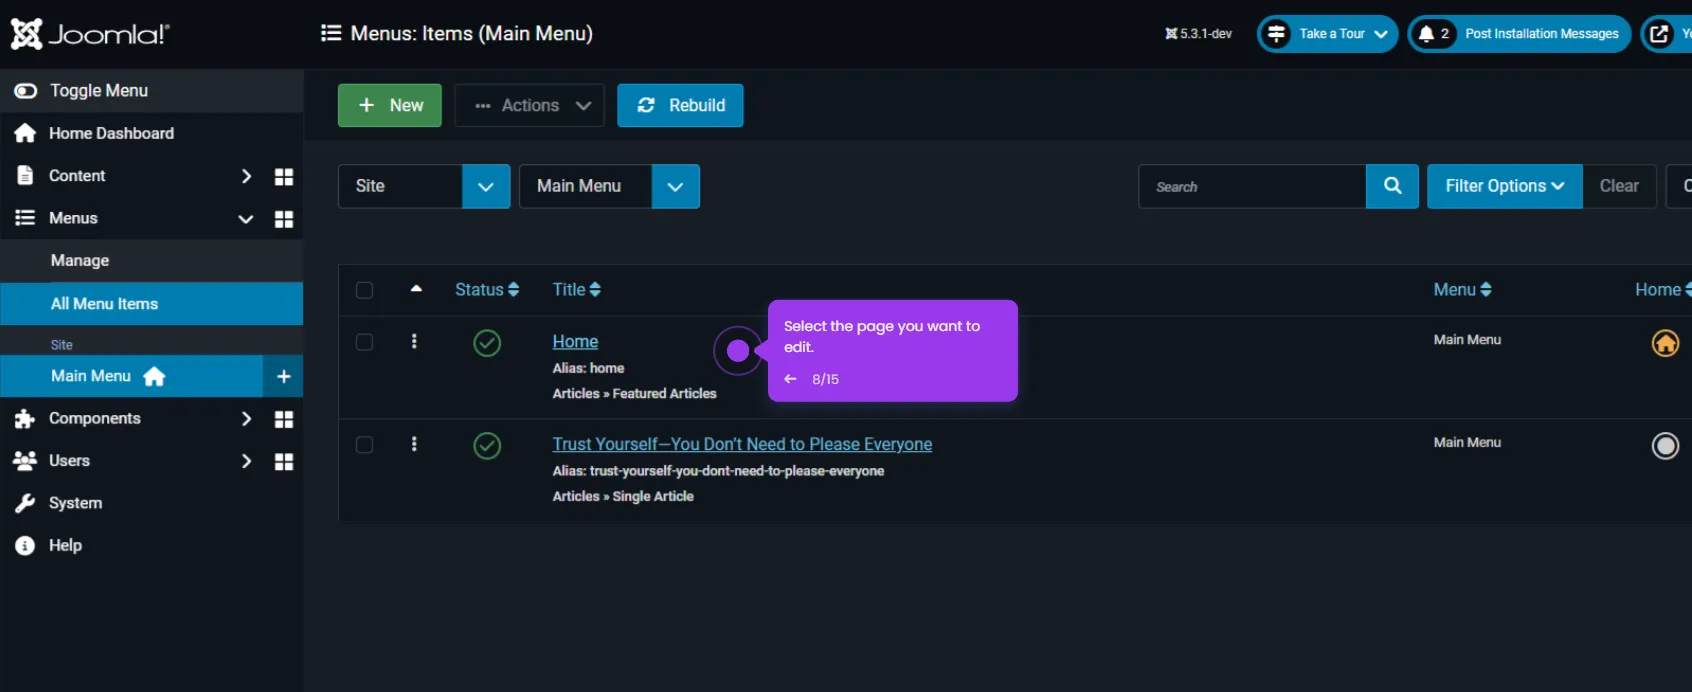This screenshot has height=692, width=1692.
Task: Click the Clear button
Action: point(1619,186)
